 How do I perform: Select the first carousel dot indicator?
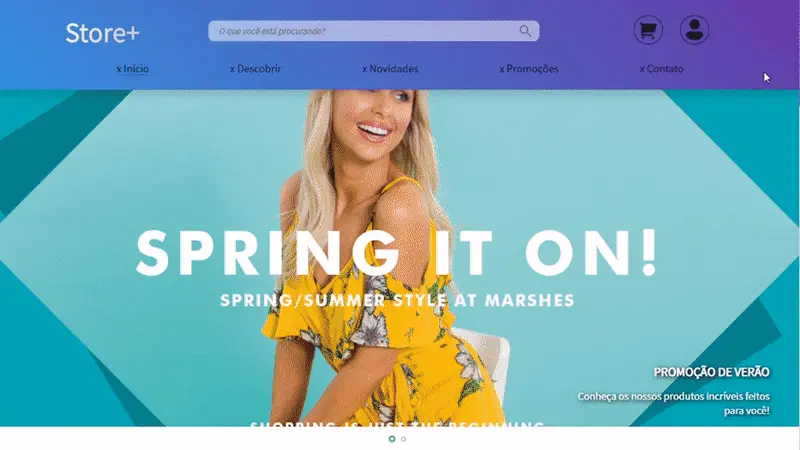pyautogui.click(x=392, y=439)
